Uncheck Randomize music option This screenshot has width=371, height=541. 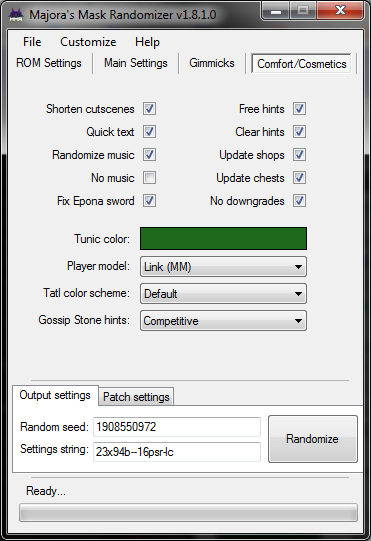pos(149,155)
